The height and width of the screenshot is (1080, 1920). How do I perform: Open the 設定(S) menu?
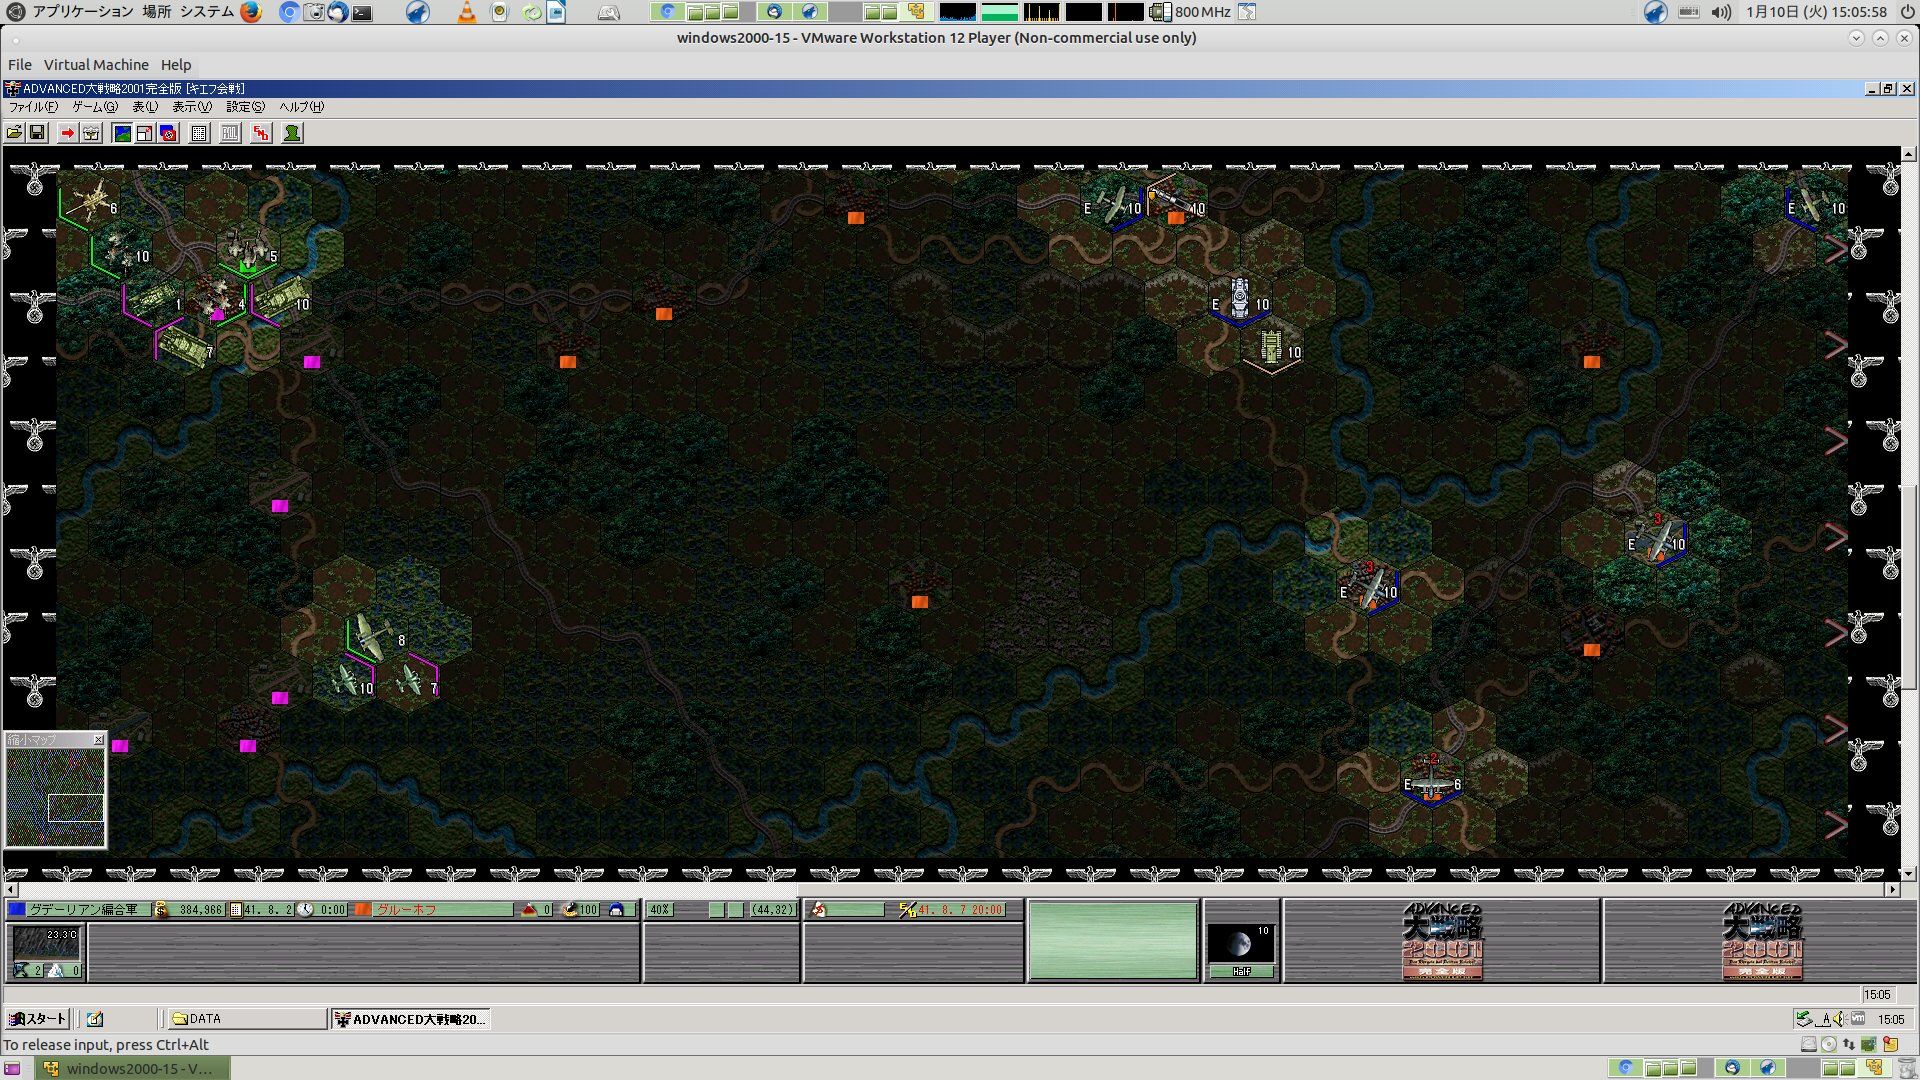(x=245, y=107)
